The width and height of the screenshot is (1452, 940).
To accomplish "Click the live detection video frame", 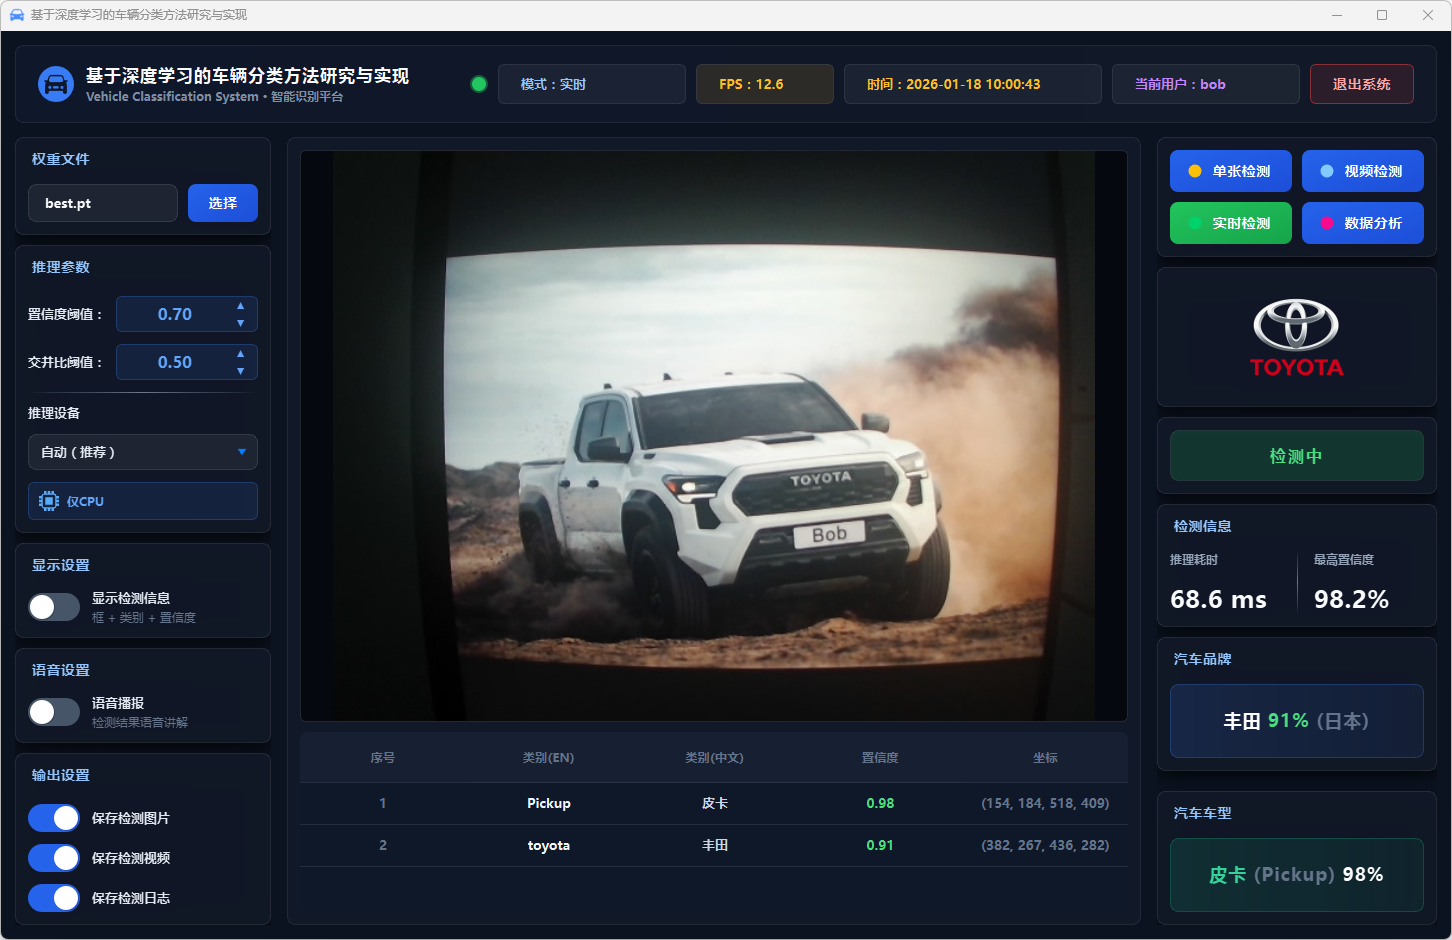I will point(714,436).
